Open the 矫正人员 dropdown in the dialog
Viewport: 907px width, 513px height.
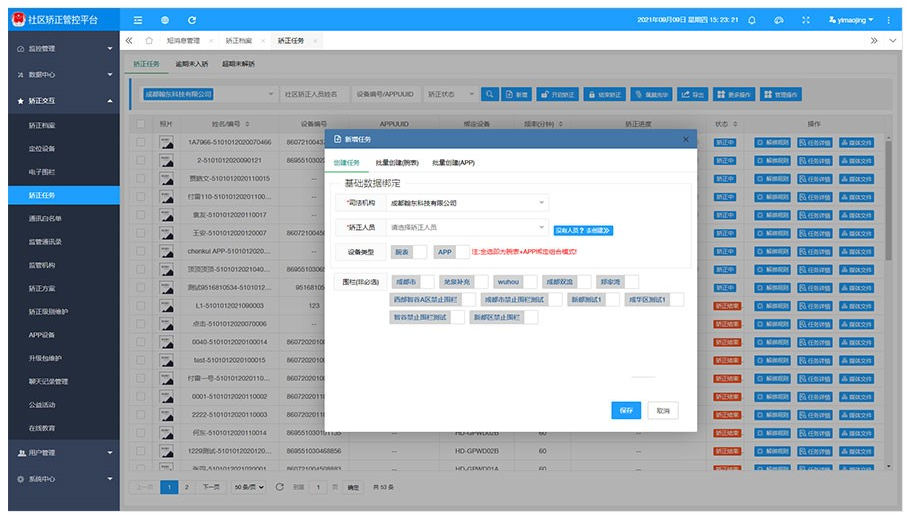click(x=467, y=227)
